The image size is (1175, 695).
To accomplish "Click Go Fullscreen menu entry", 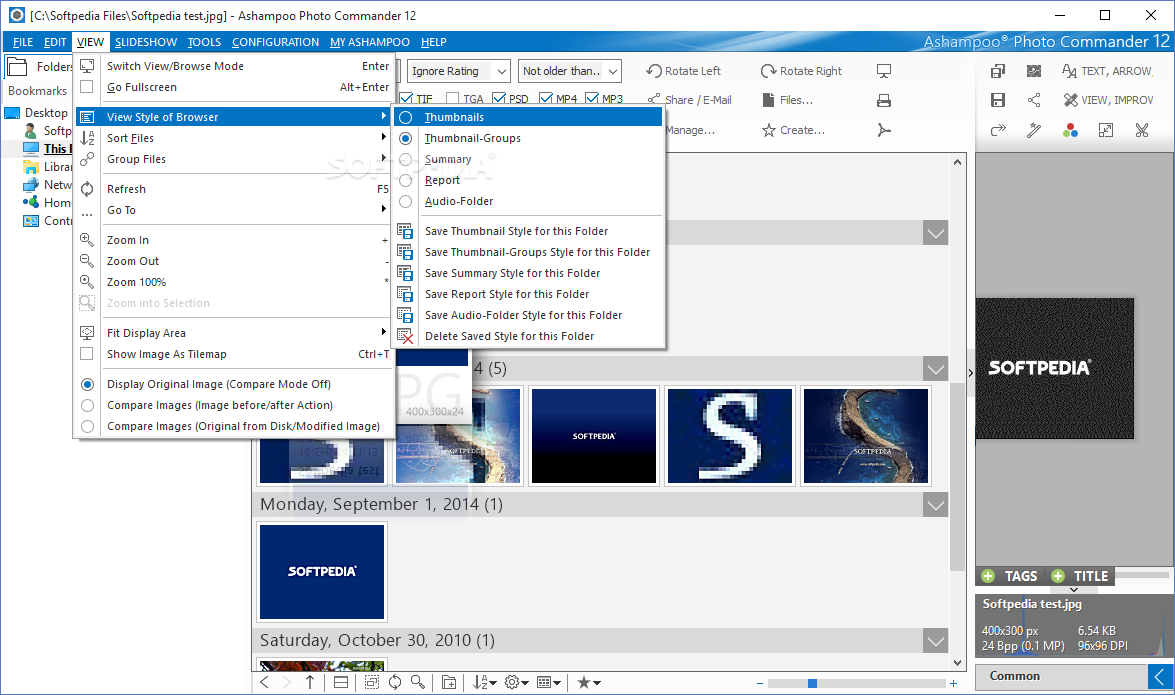I will pyautogui.click(x=235, y=87).
